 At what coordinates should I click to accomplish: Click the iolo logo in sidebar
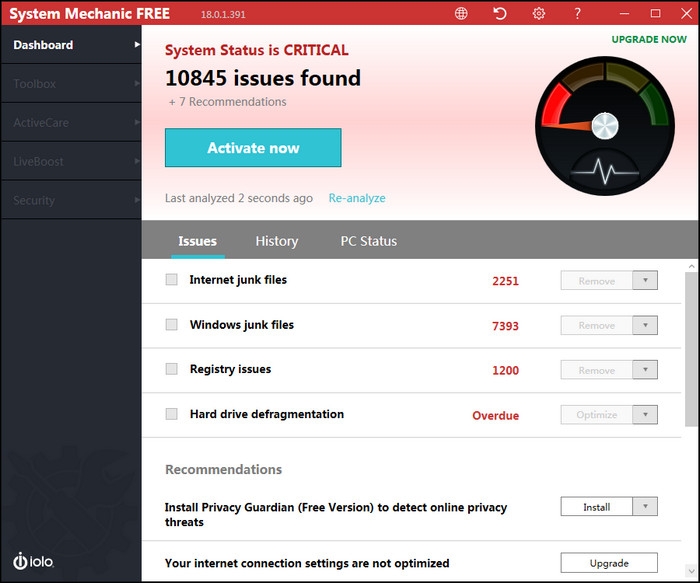(33, 561)
